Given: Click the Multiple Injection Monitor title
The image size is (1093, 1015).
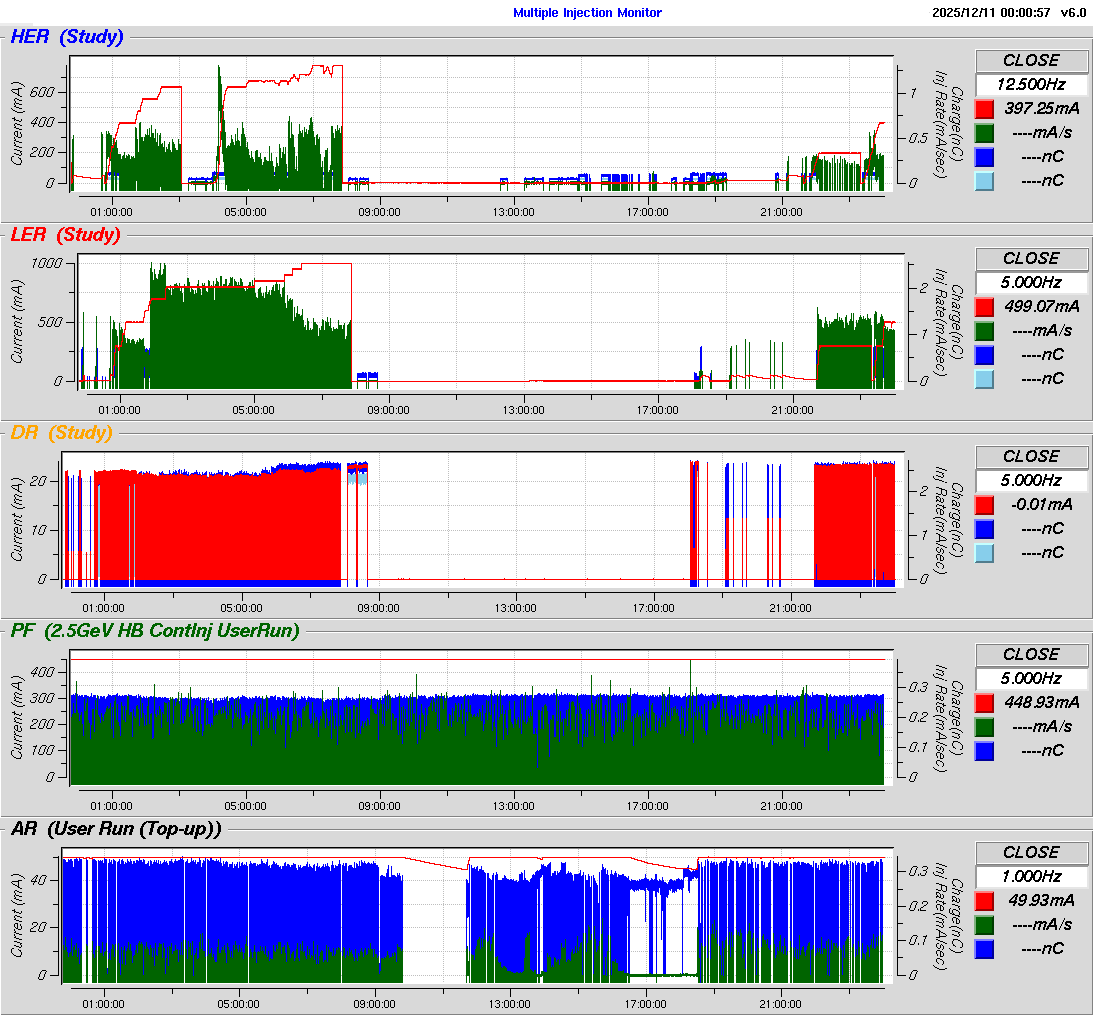Looking at the screenshot, I should [x=587, y=13].
